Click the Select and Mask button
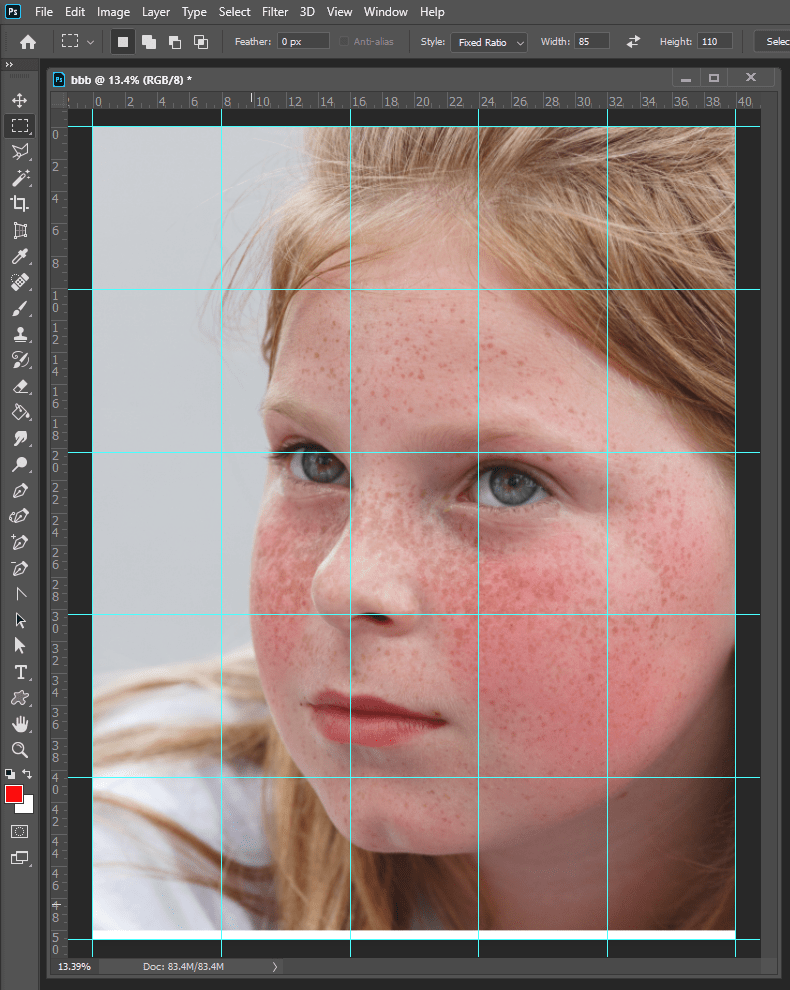 point(774,42)
